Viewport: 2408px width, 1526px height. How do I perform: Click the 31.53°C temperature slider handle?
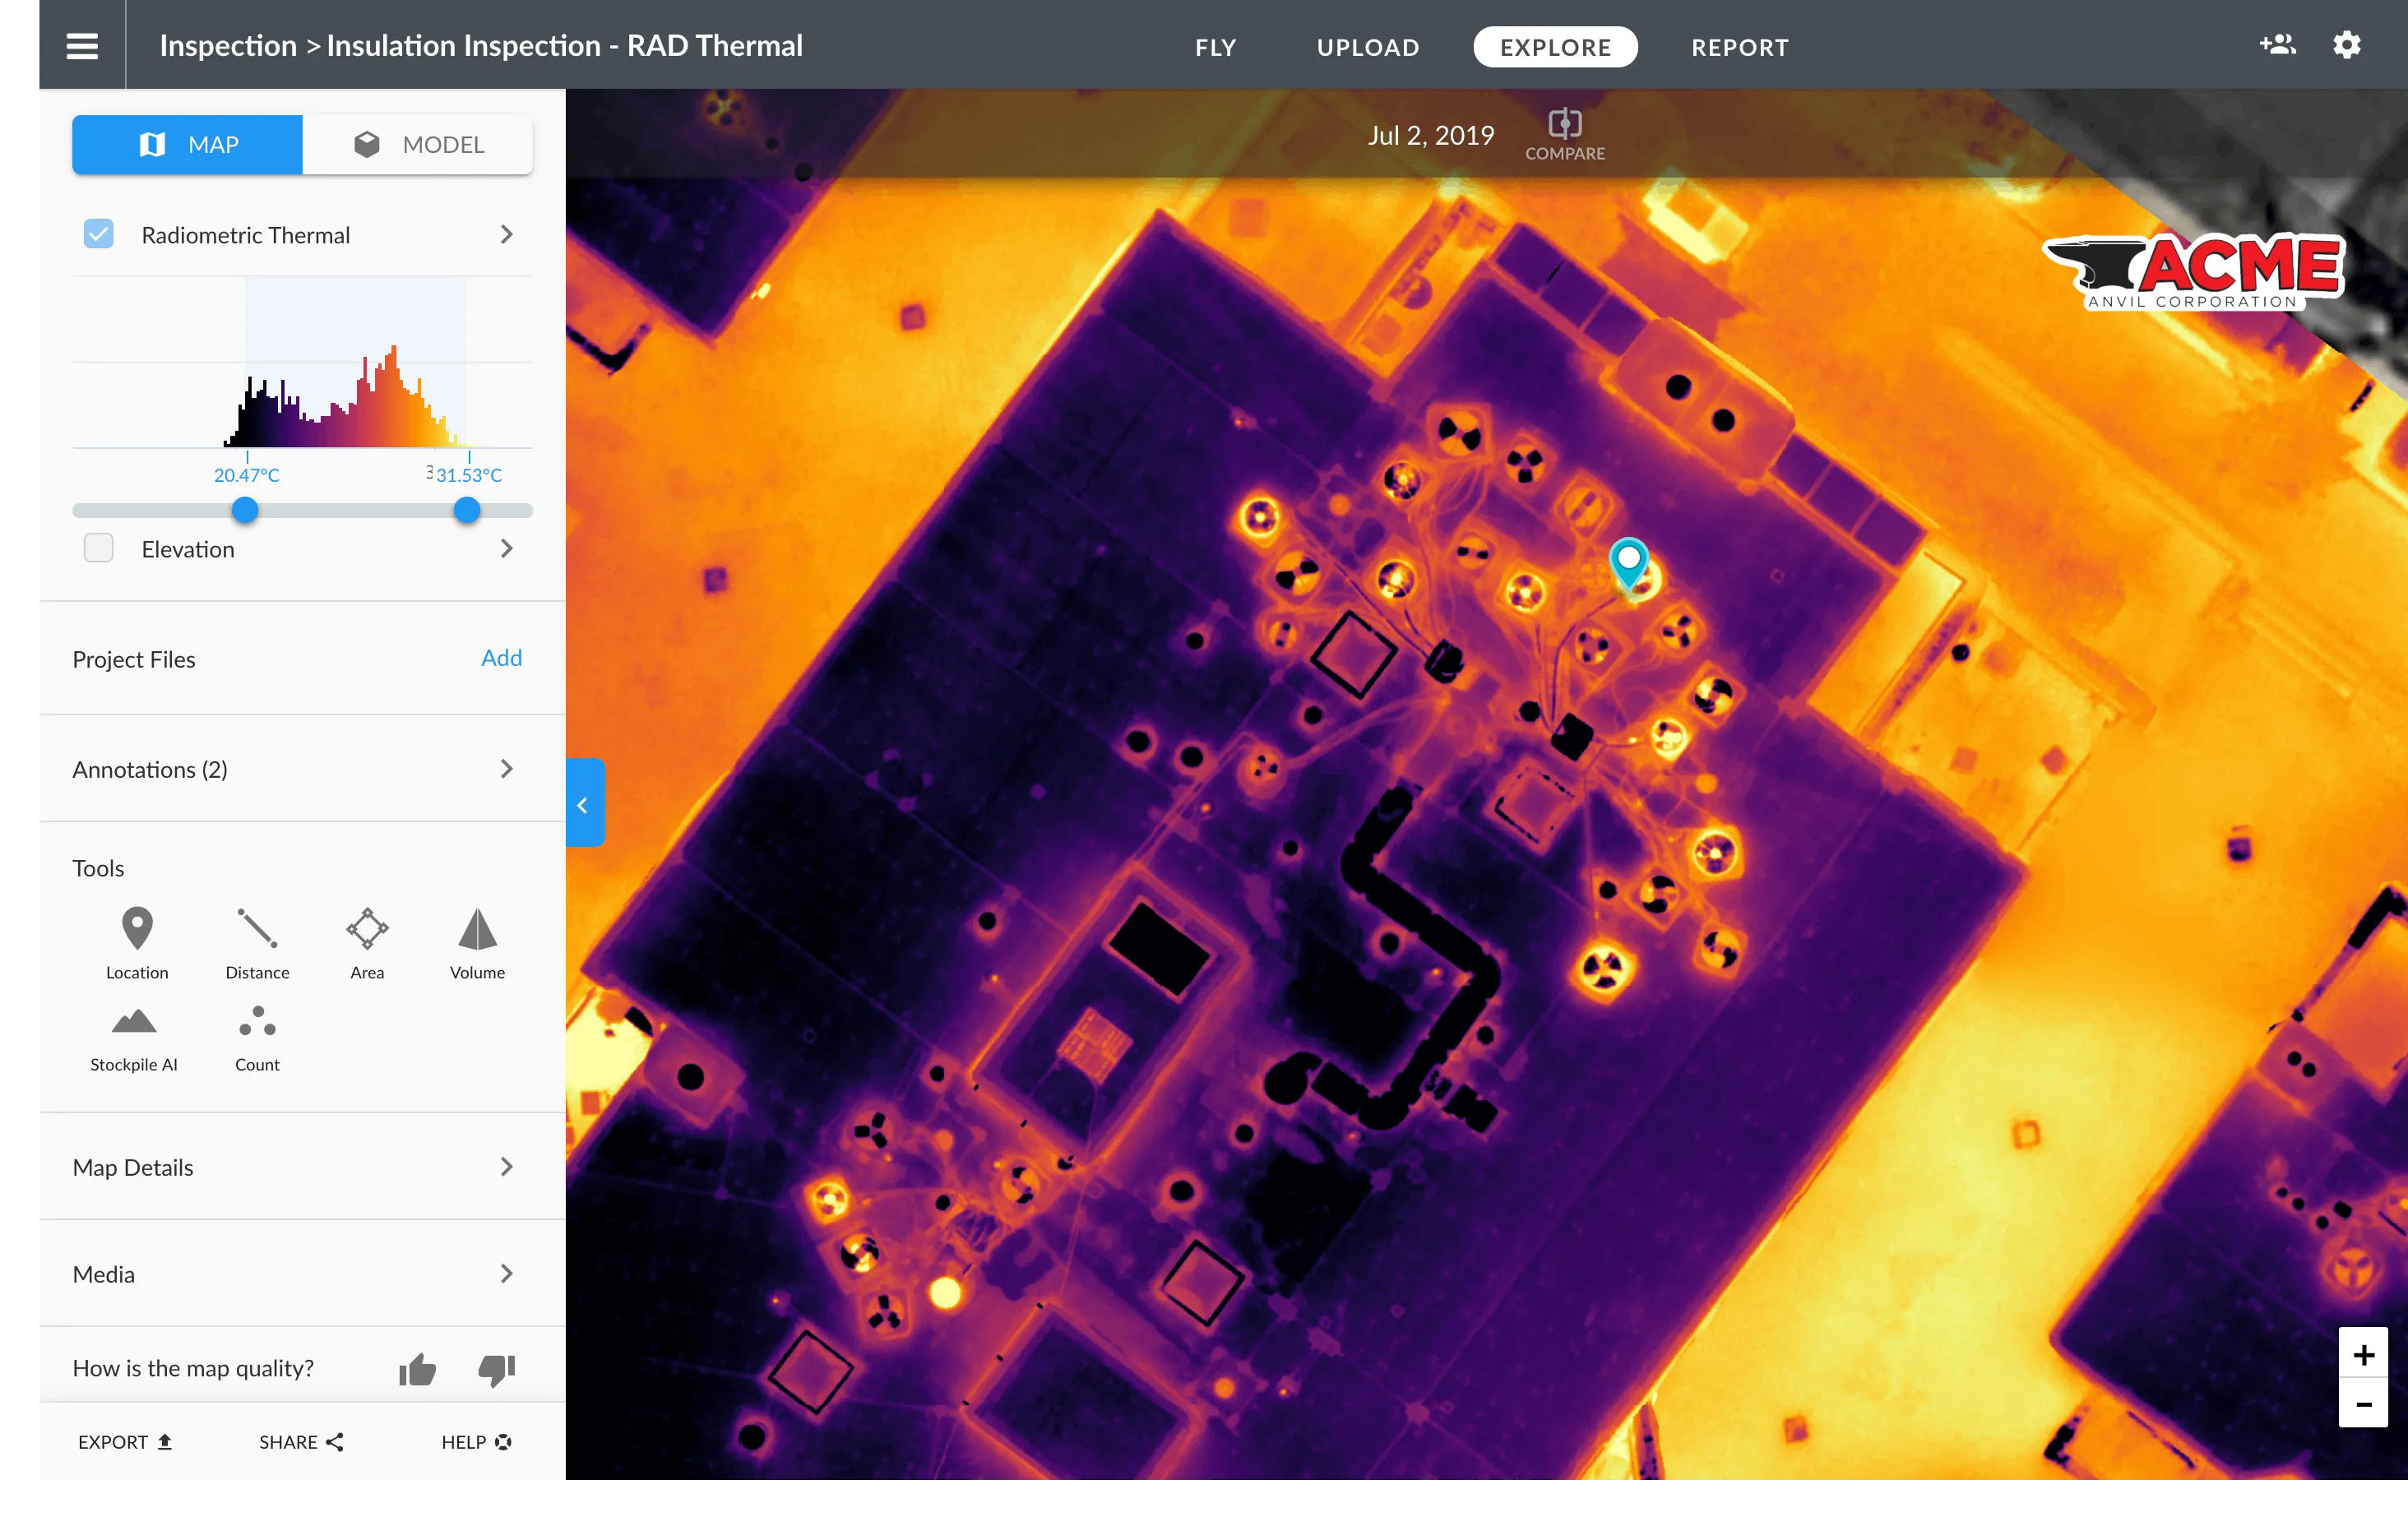pos(467,510)
